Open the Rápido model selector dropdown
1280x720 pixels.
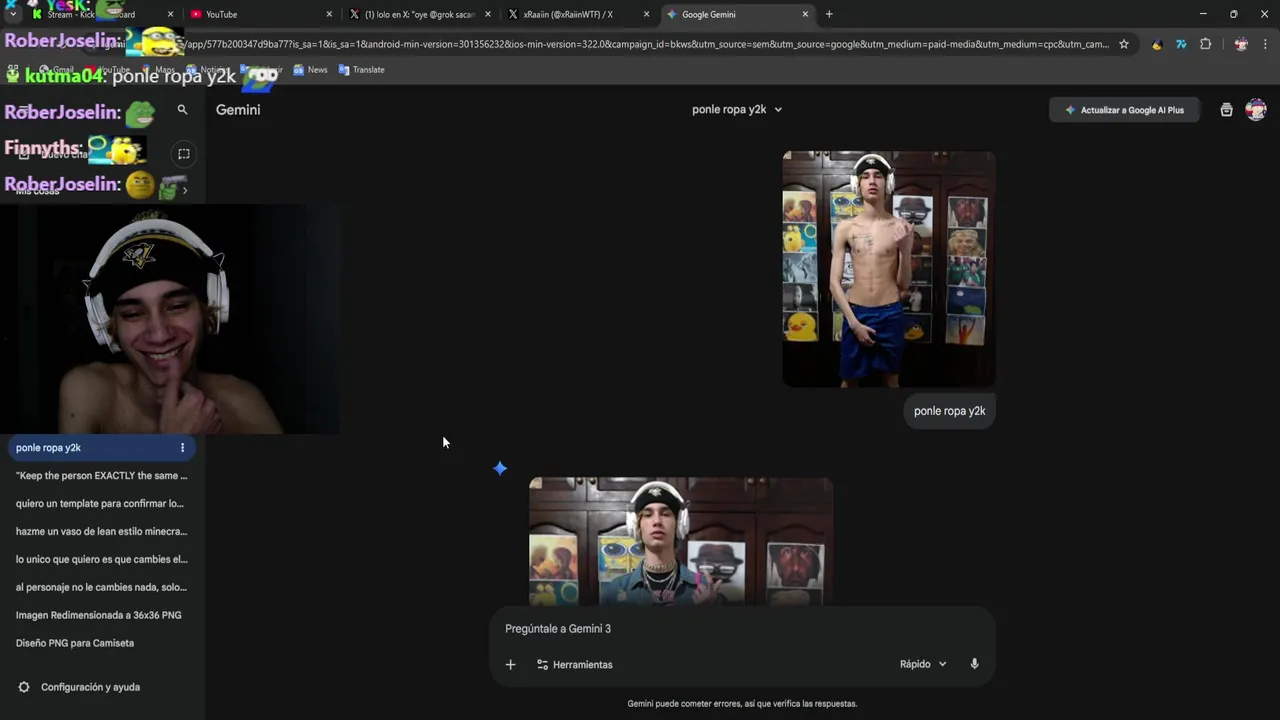(922, 664)
